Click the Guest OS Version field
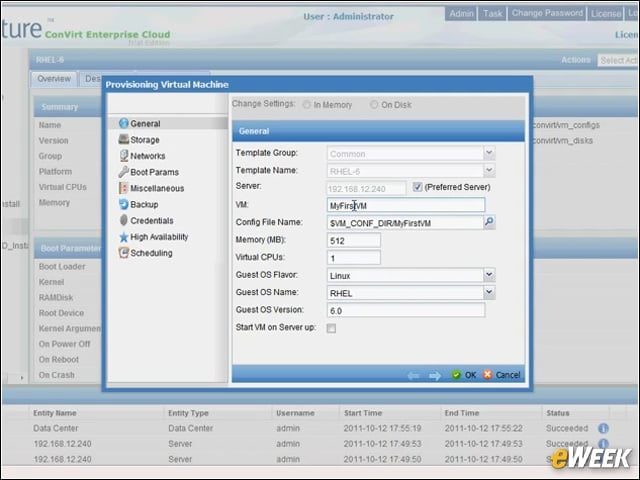Image resolution: width=640 pixels, height=480 pixels. point(406,311)
